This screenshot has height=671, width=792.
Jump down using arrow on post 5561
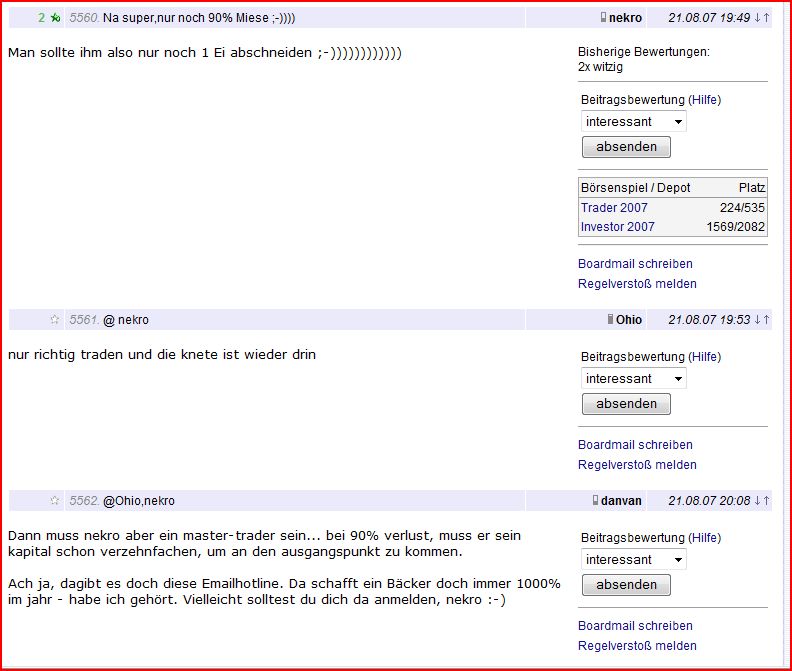click(758, 319)
